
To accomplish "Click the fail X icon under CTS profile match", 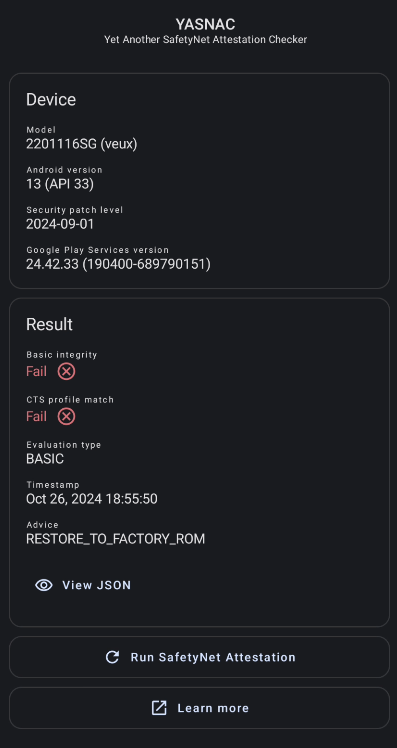I will tap(66, 416).
